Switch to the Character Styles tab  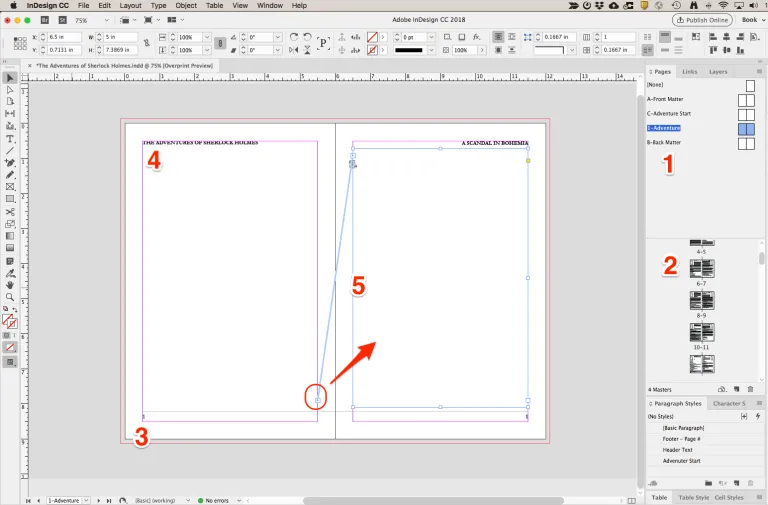tap(729, 404)
